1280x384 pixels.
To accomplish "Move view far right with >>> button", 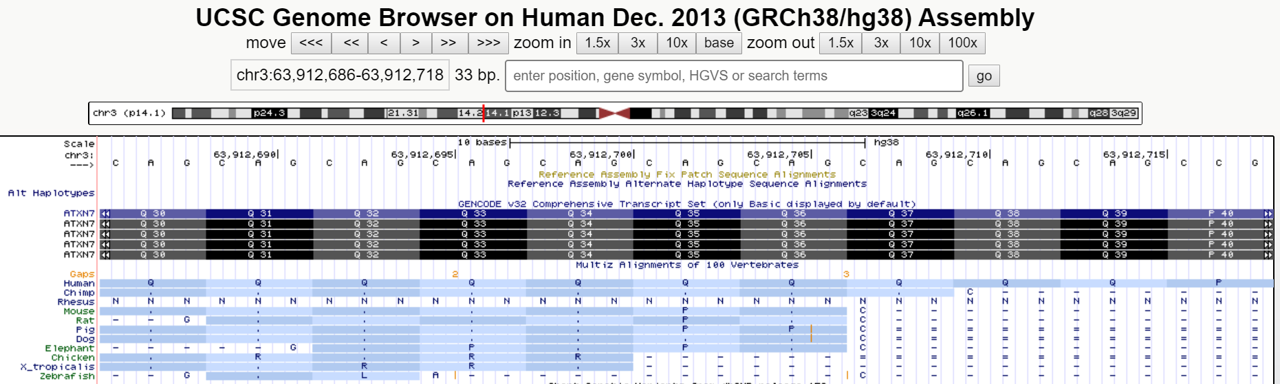I will click(489, 43).
